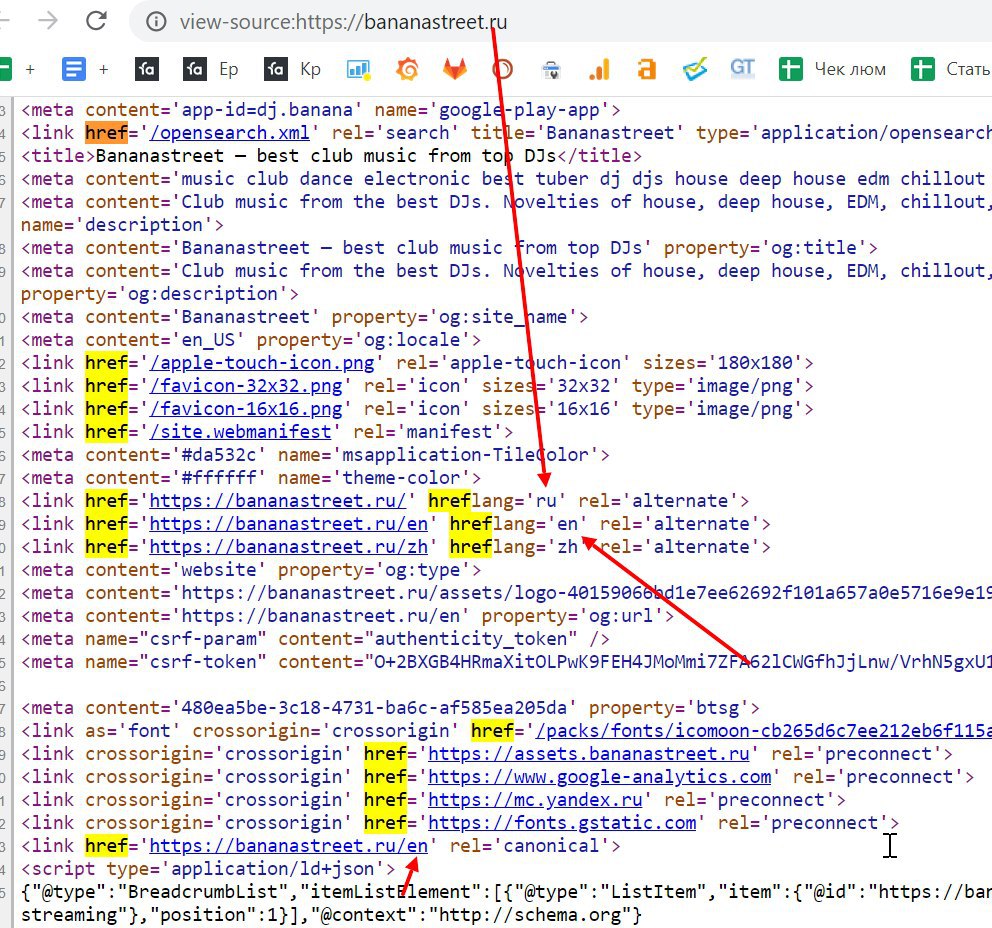Open the Google Sheets bookmark at far left
This screenshot has width=992, height=928.
pos(5,69)
